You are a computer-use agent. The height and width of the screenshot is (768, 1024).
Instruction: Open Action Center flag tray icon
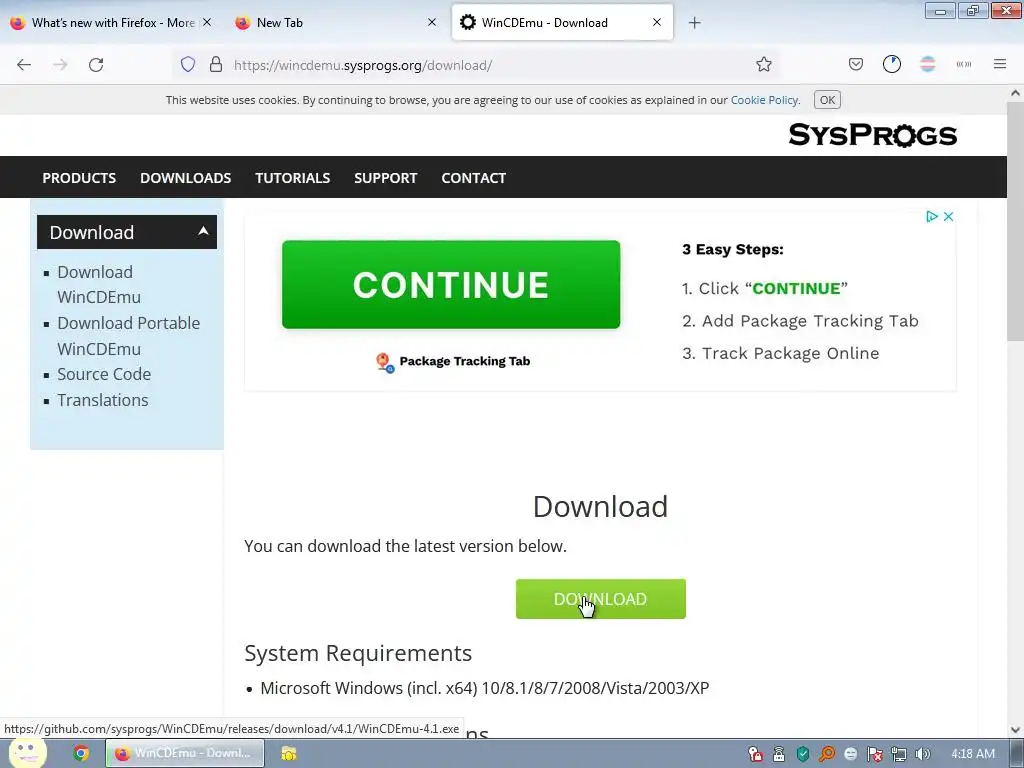tap(874, 754)
